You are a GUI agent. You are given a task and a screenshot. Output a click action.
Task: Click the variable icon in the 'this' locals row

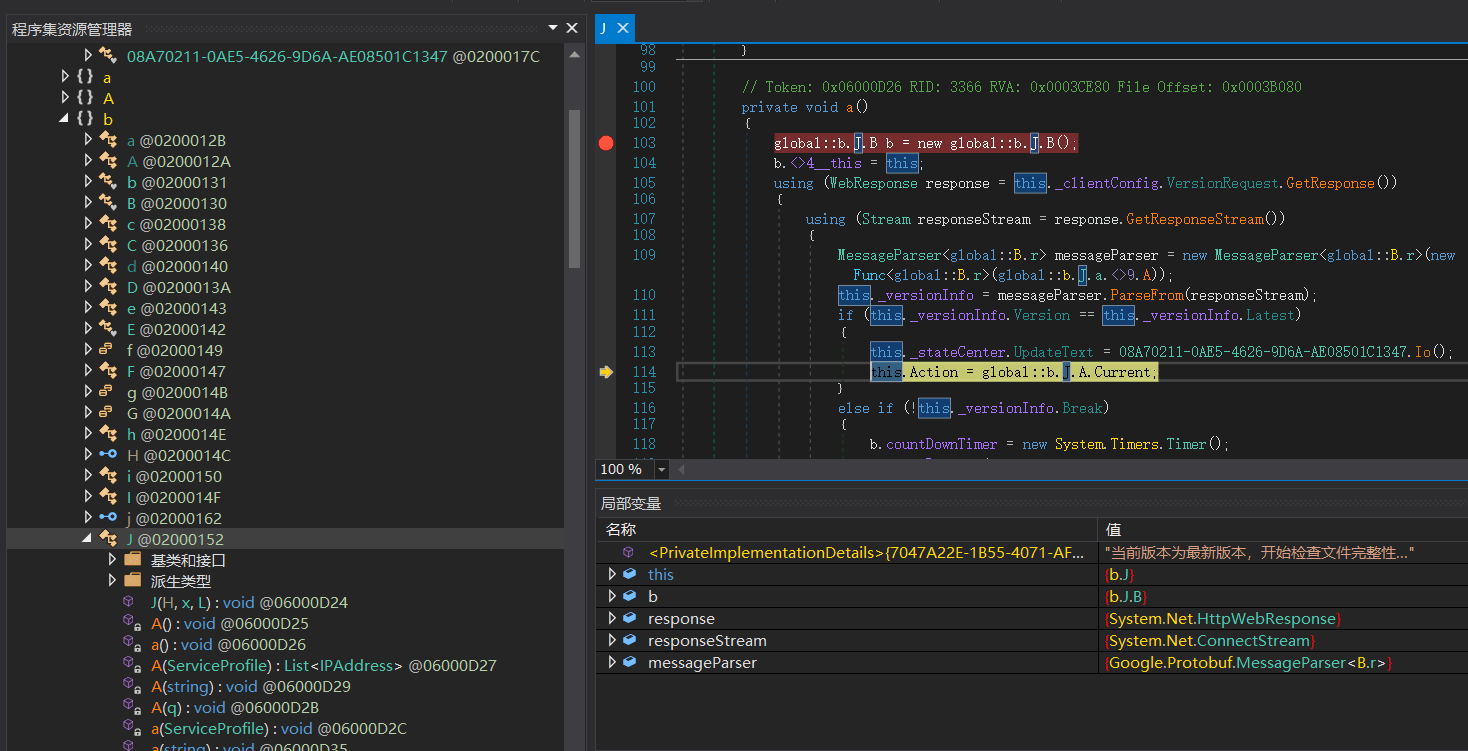(629, 574)
